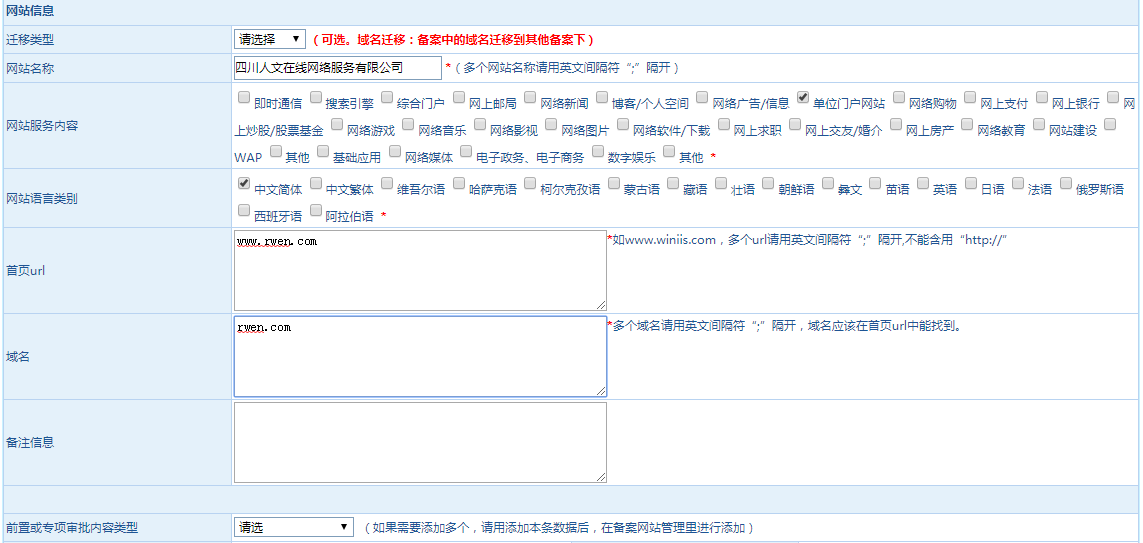Select the 英语 language checkbox
This screenshot has width=1143, height=543.
click(x=923, y=184)
